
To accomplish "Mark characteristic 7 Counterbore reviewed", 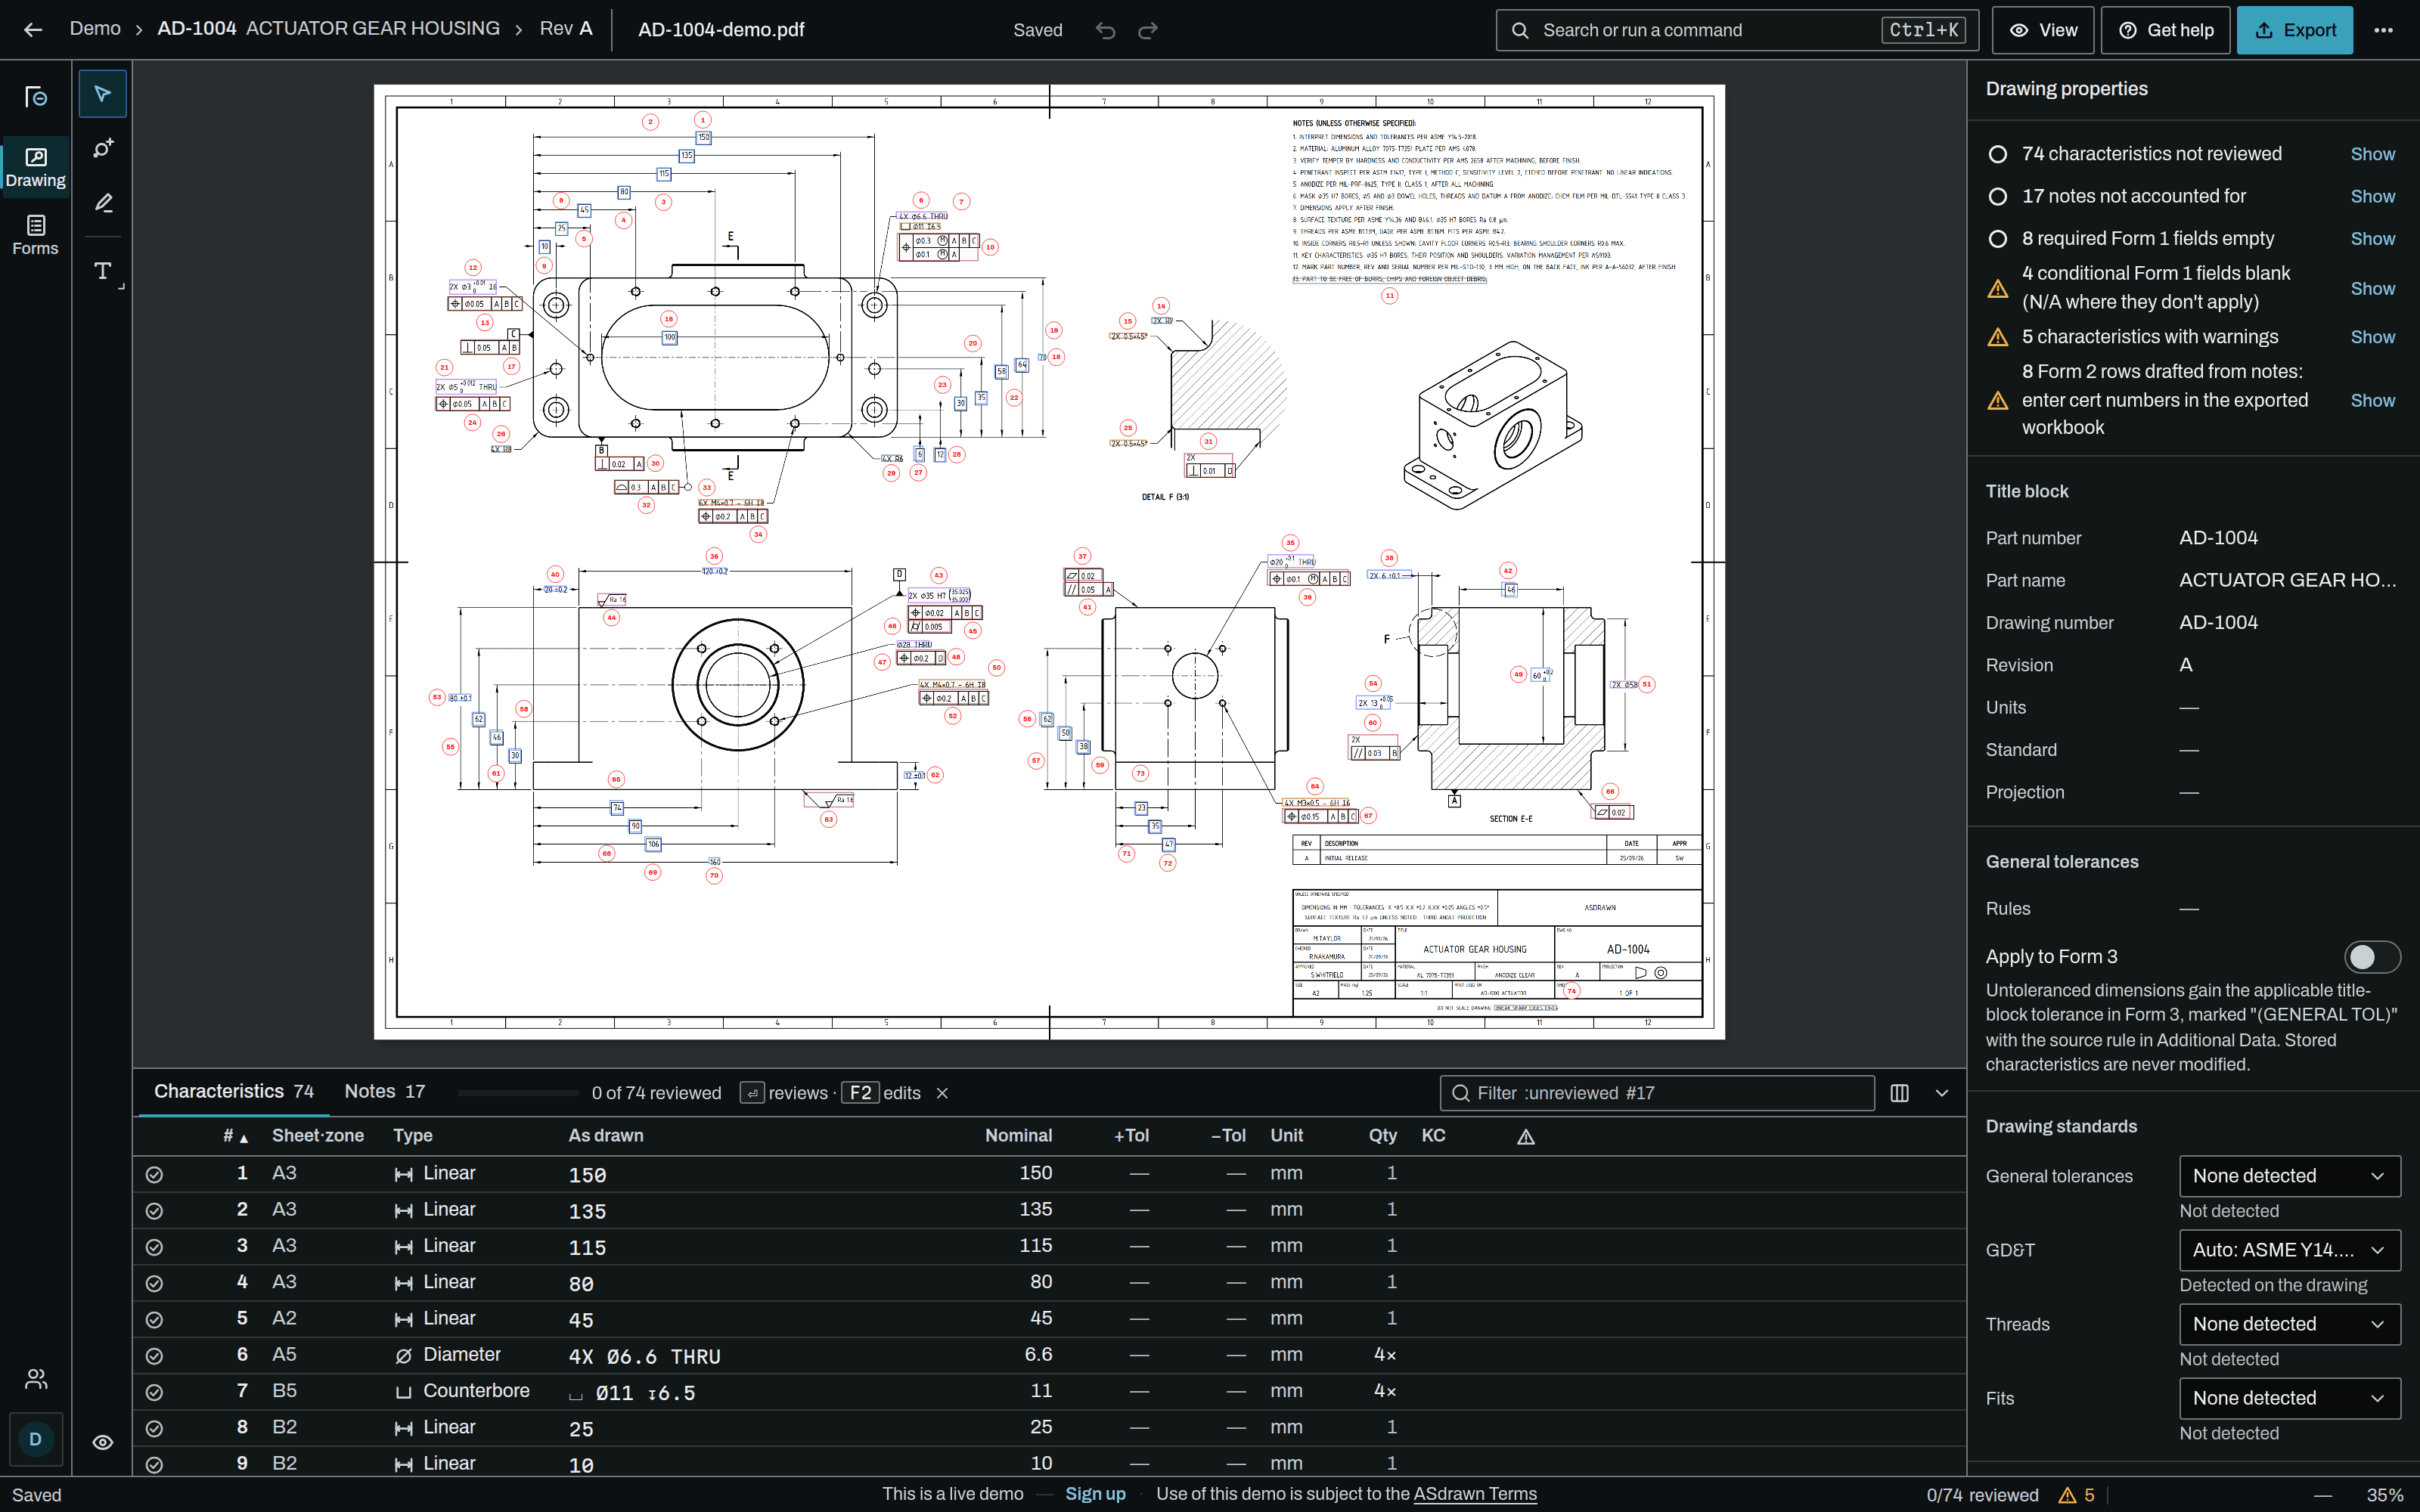I will [154, 1392].
